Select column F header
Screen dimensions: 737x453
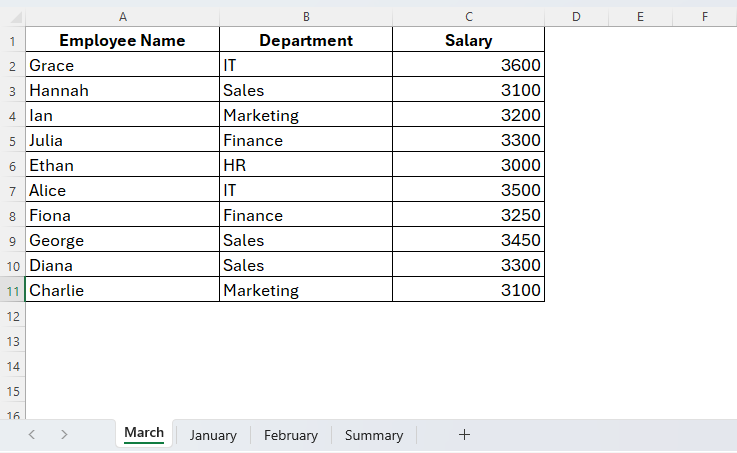pos(705,17)
